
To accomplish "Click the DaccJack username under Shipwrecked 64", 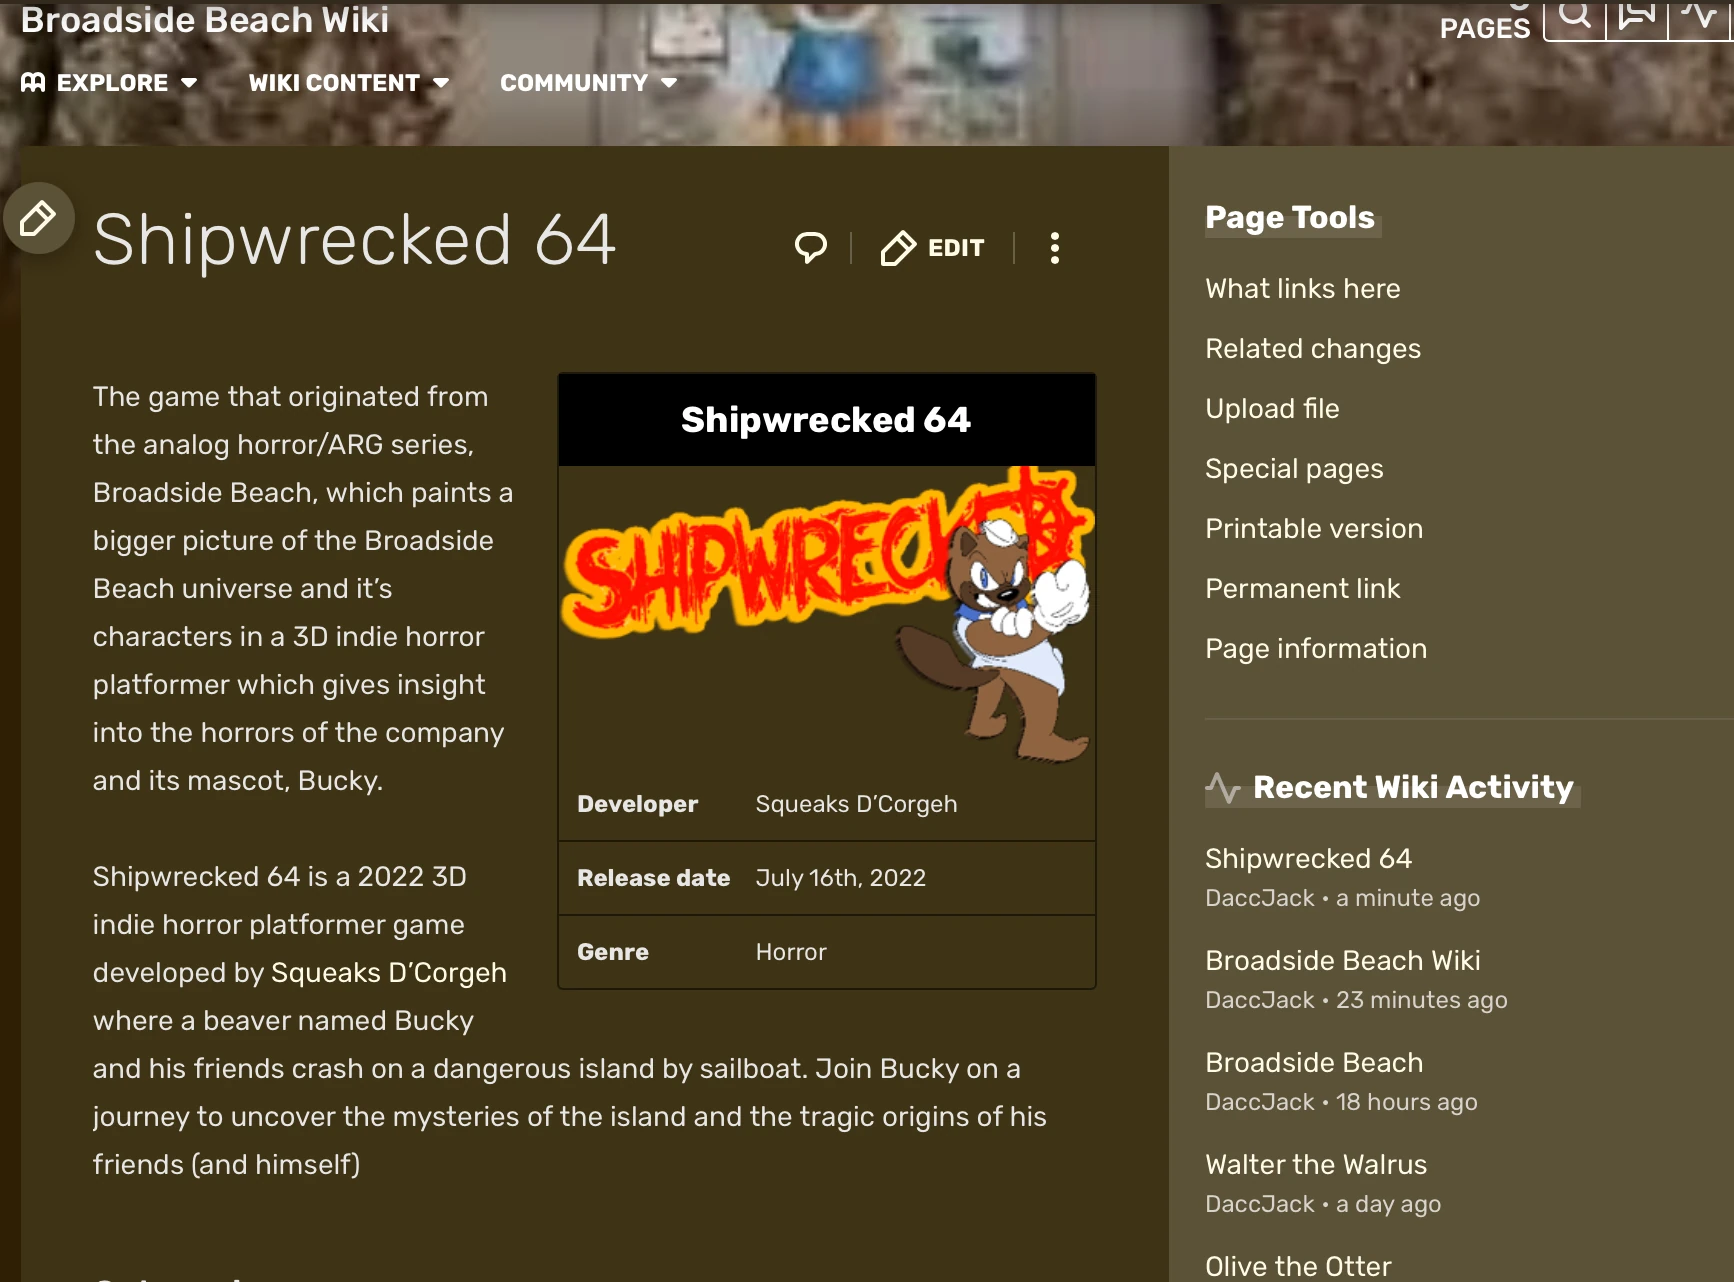I will (x=1259, y=898).
